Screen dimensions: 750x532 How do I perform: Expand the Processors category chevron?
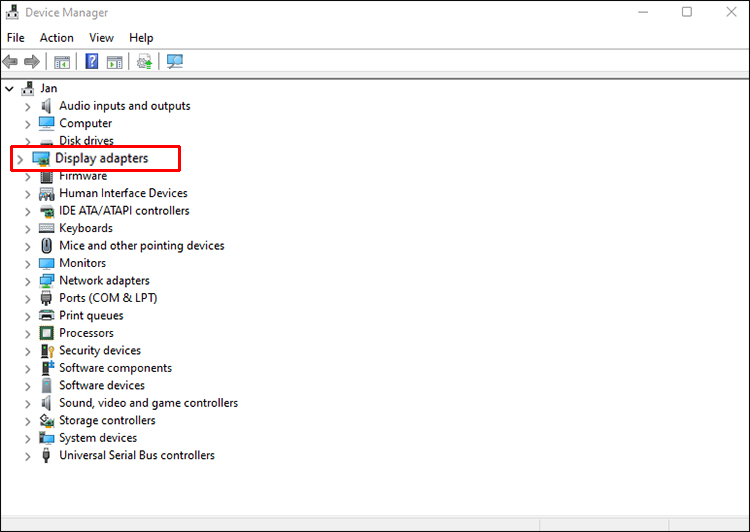[28, 334]
